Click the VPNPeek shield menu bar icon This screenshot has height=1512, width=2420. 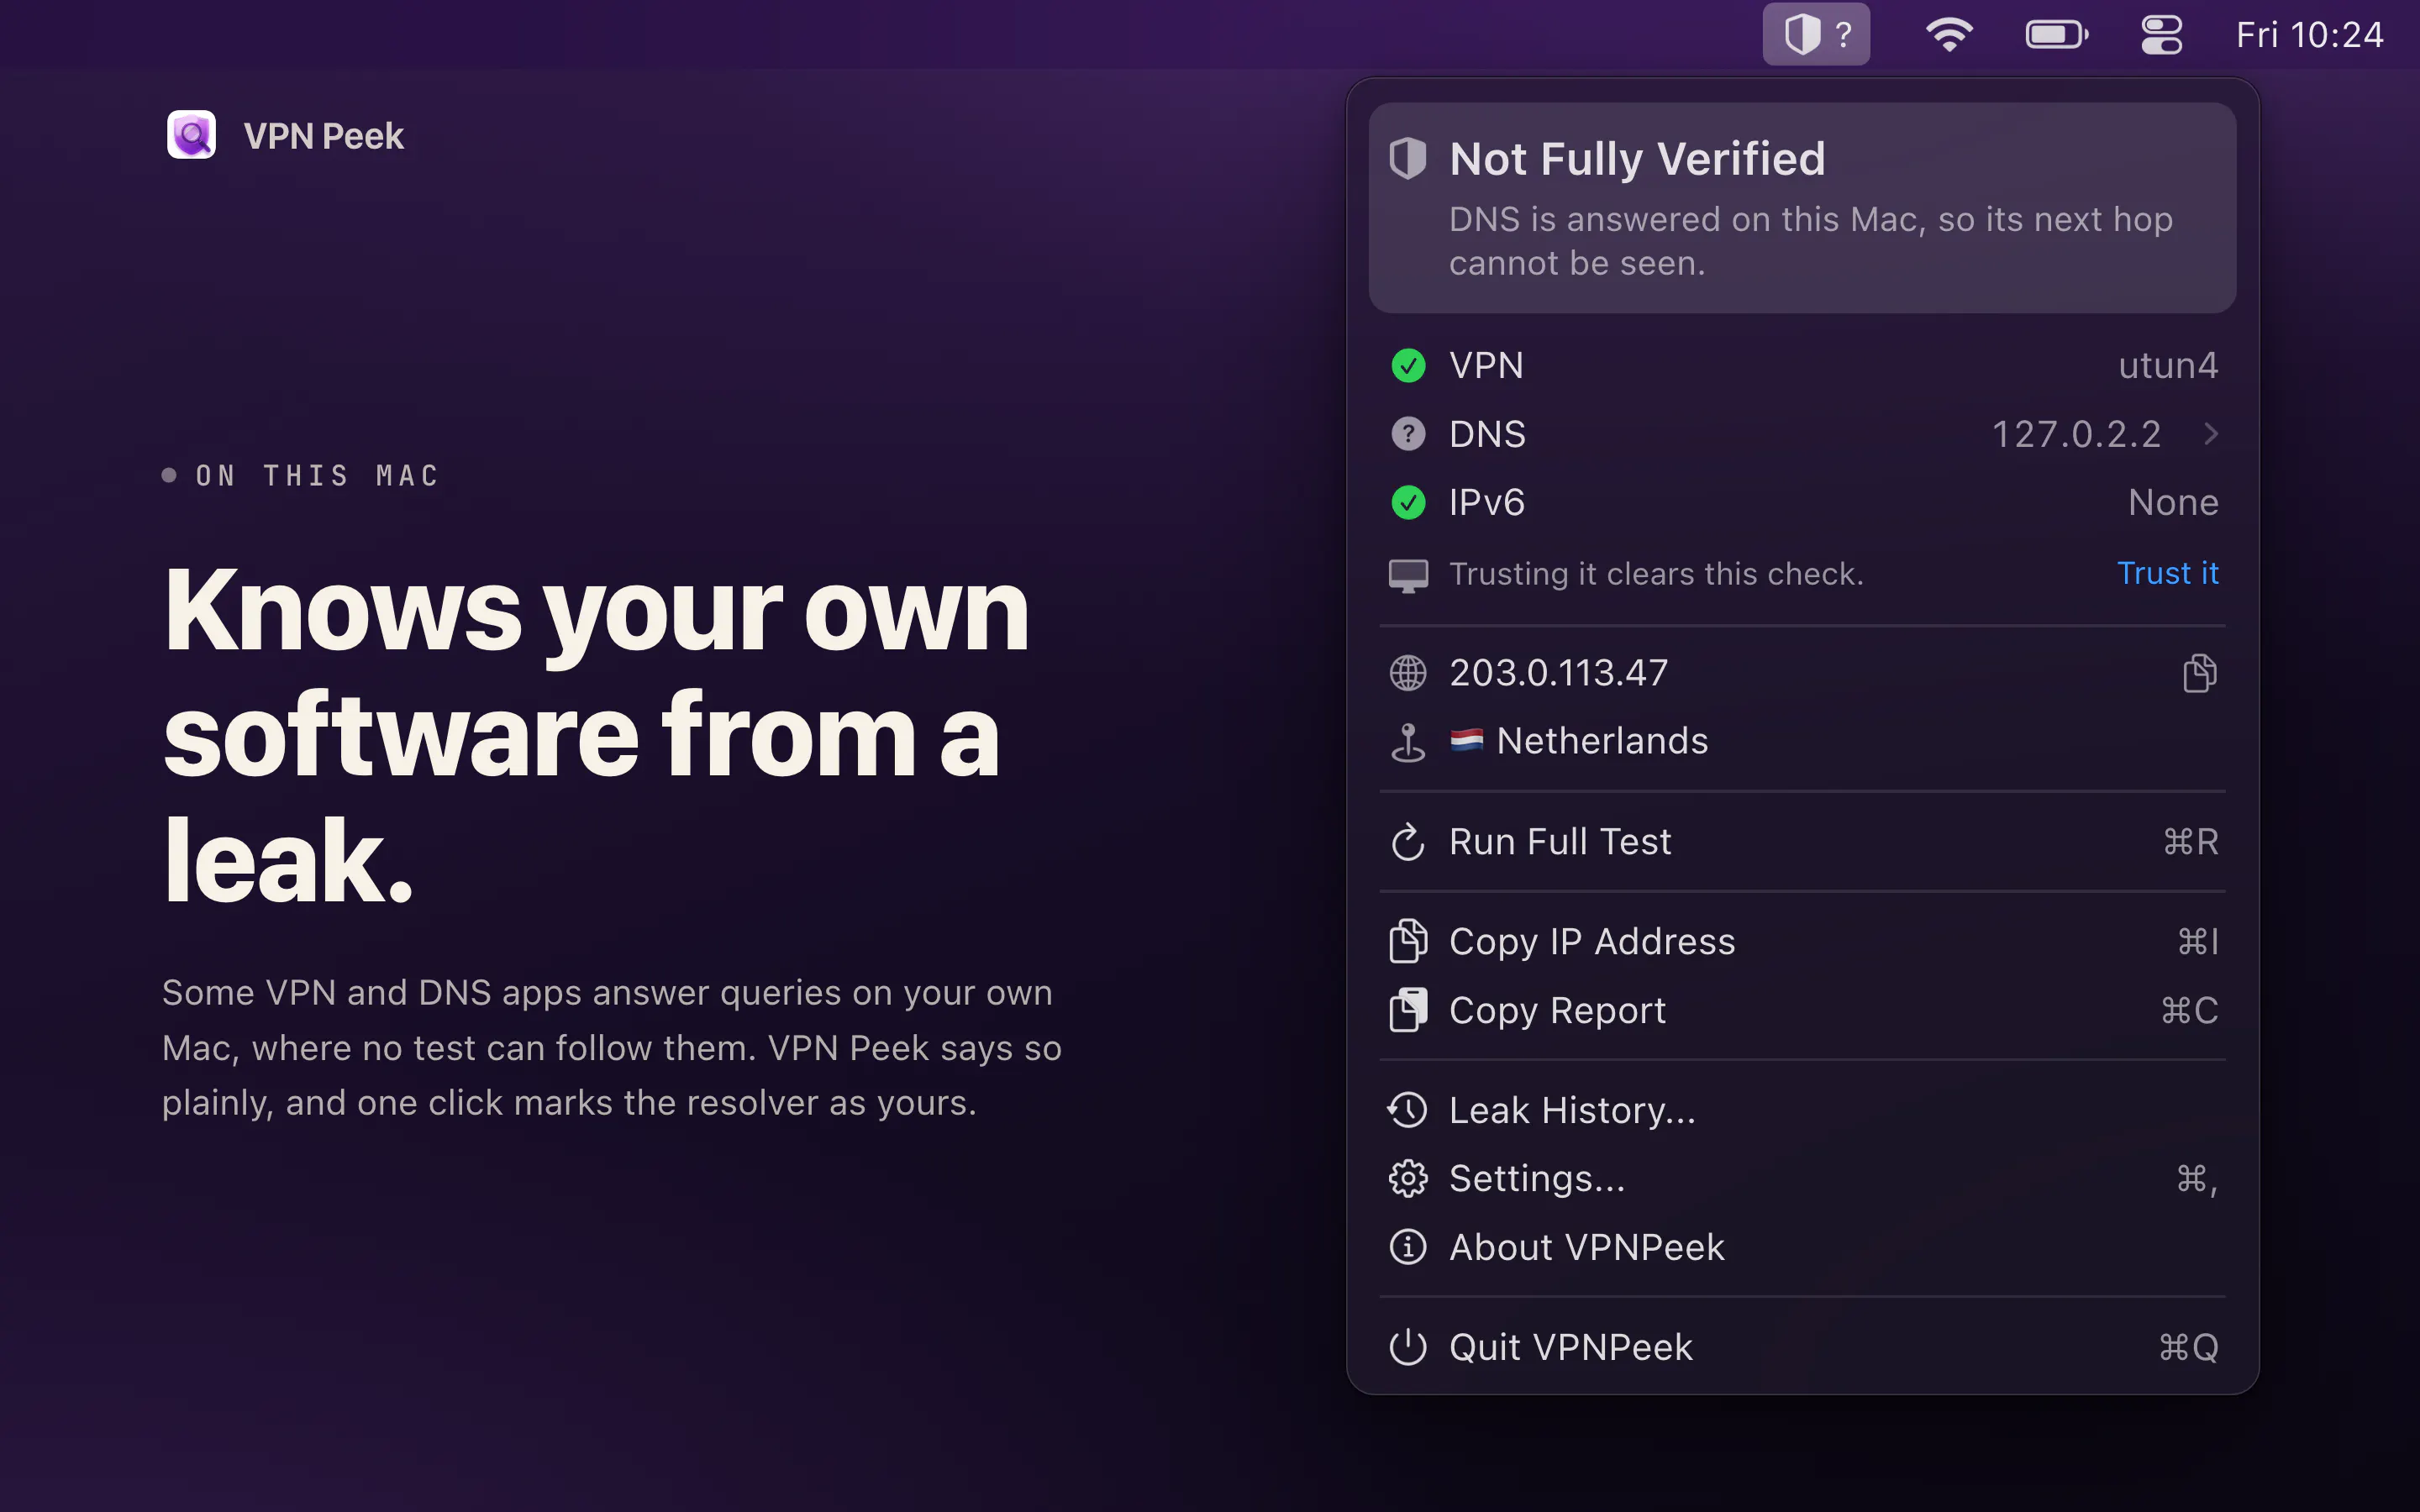click(1816, 35)
